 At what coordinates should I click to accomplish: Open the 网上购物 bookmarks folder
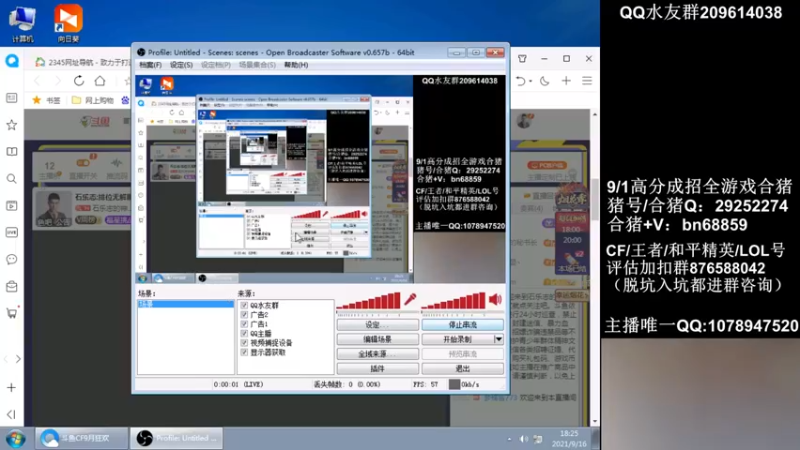click(x=92, y=100)
